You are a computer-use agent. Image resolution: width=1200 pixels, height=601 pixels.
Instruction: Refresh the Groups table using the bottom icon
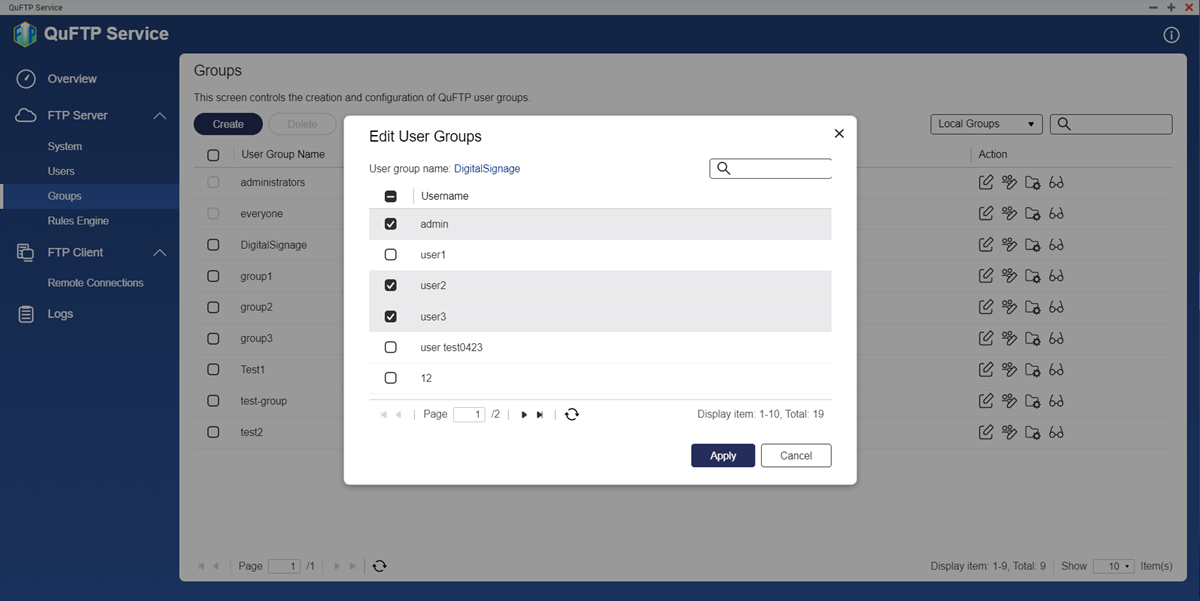click(x=379, y=566)
